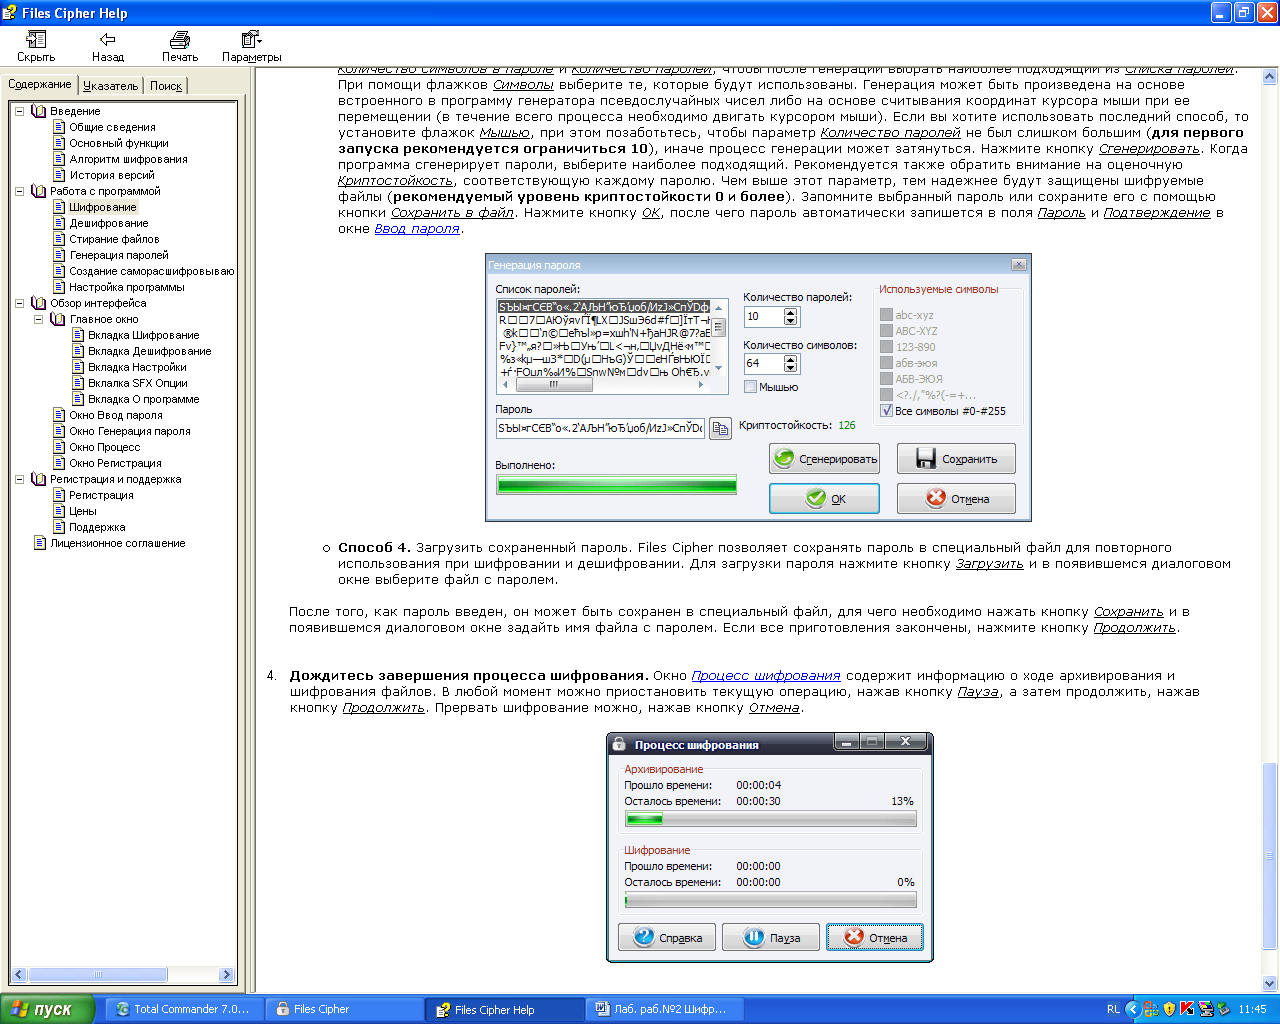Click the page icon next to Стирание файлов
Screen dimensions: 1280x1024
point(59,239)
